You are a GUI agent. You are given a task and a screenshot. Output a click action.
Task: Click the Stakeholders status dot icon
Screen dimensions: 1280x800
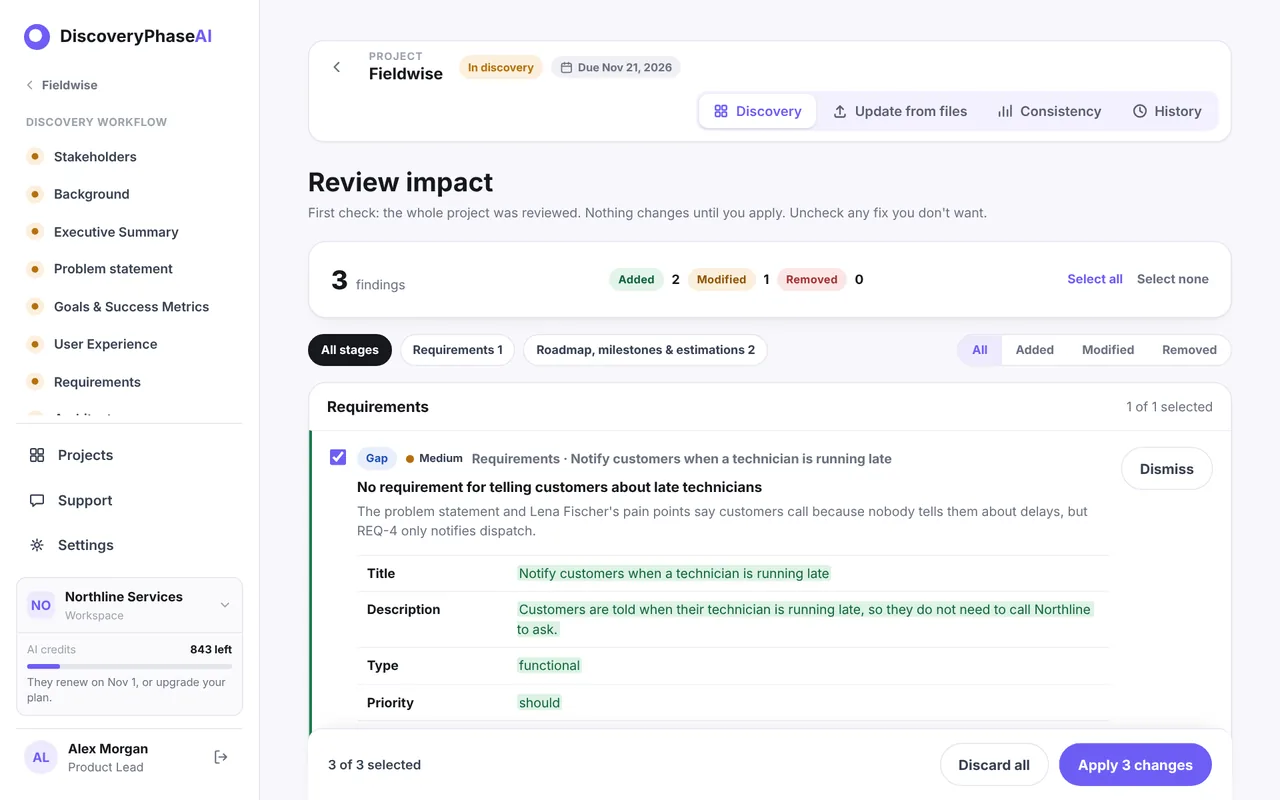coord(35,156)
